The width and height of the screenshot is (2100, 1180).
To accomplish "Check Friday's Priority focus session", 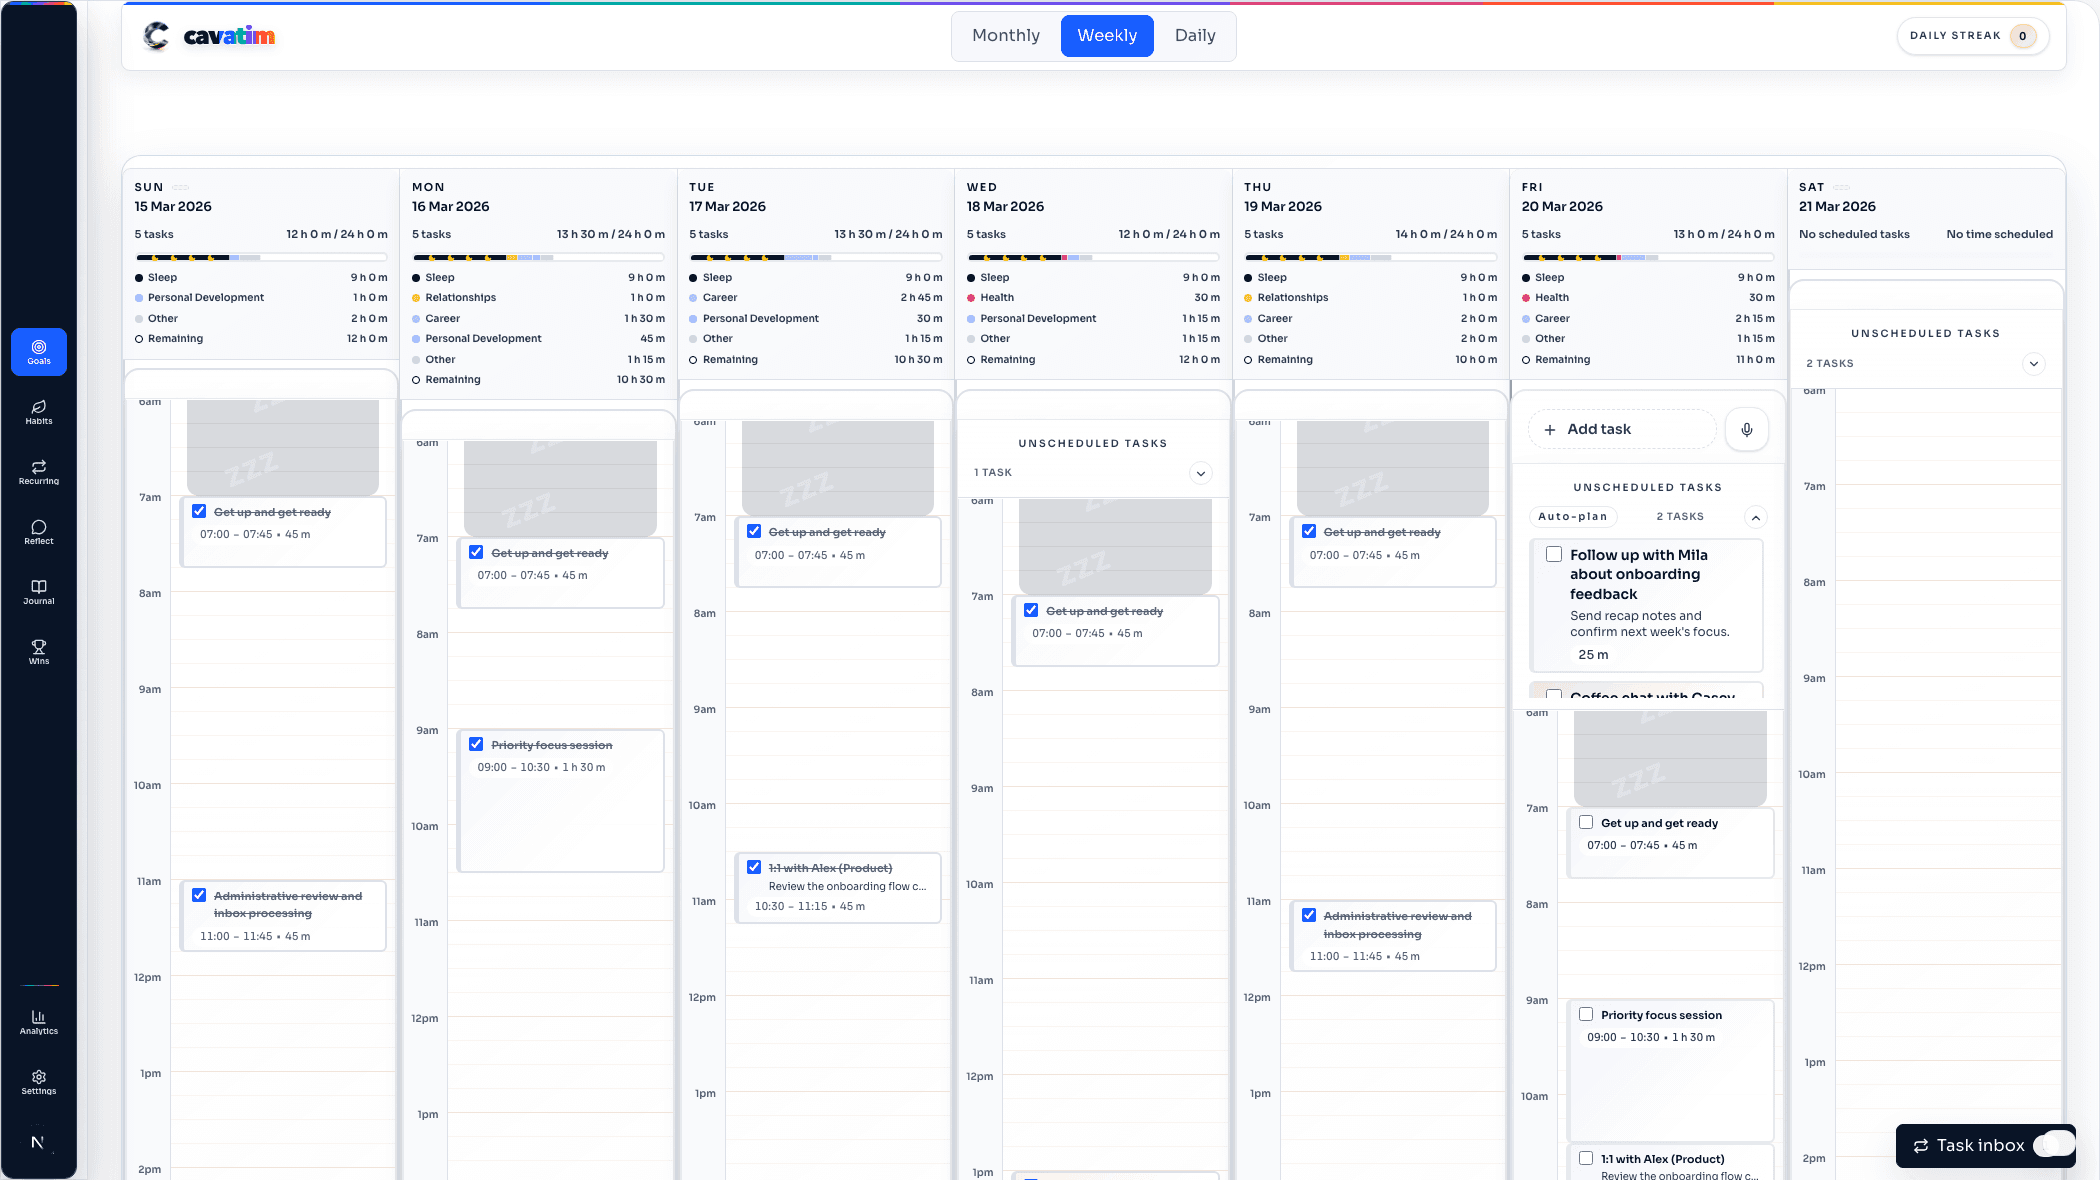I will (x=1586, y=1014).
